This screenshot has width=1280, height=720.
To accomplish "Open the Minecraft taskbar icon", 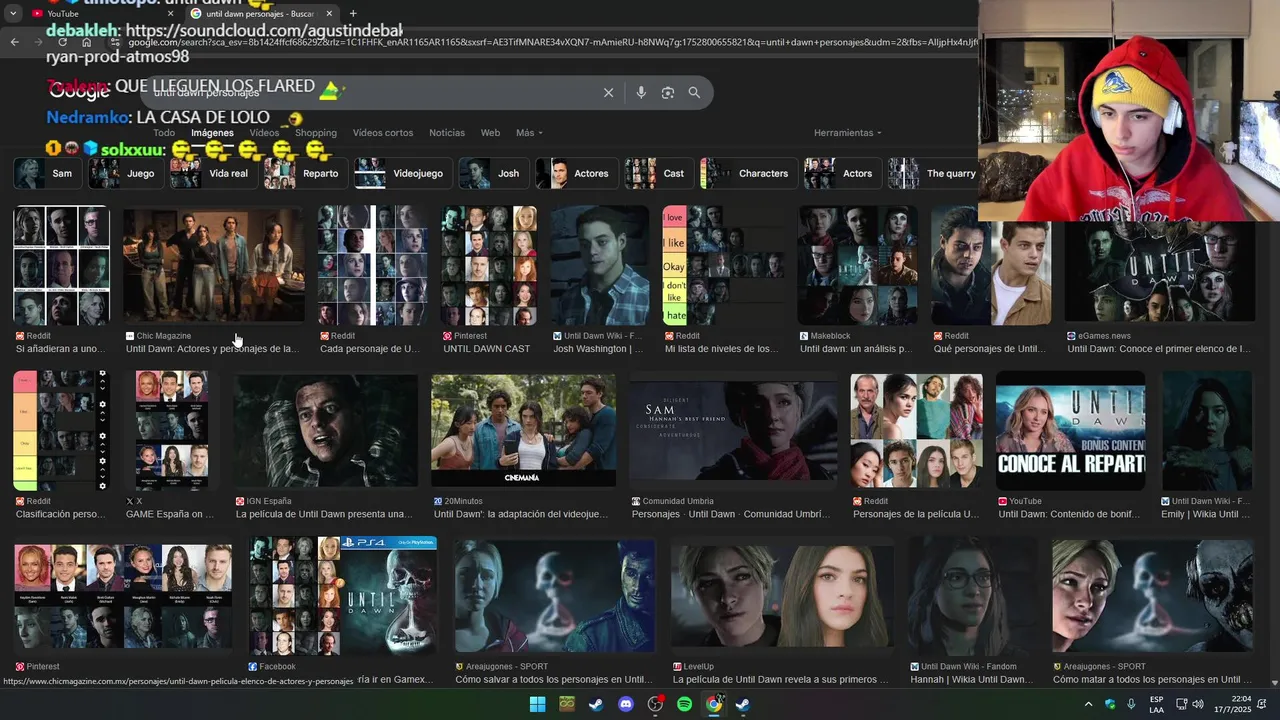I will [x=567, y=704].
